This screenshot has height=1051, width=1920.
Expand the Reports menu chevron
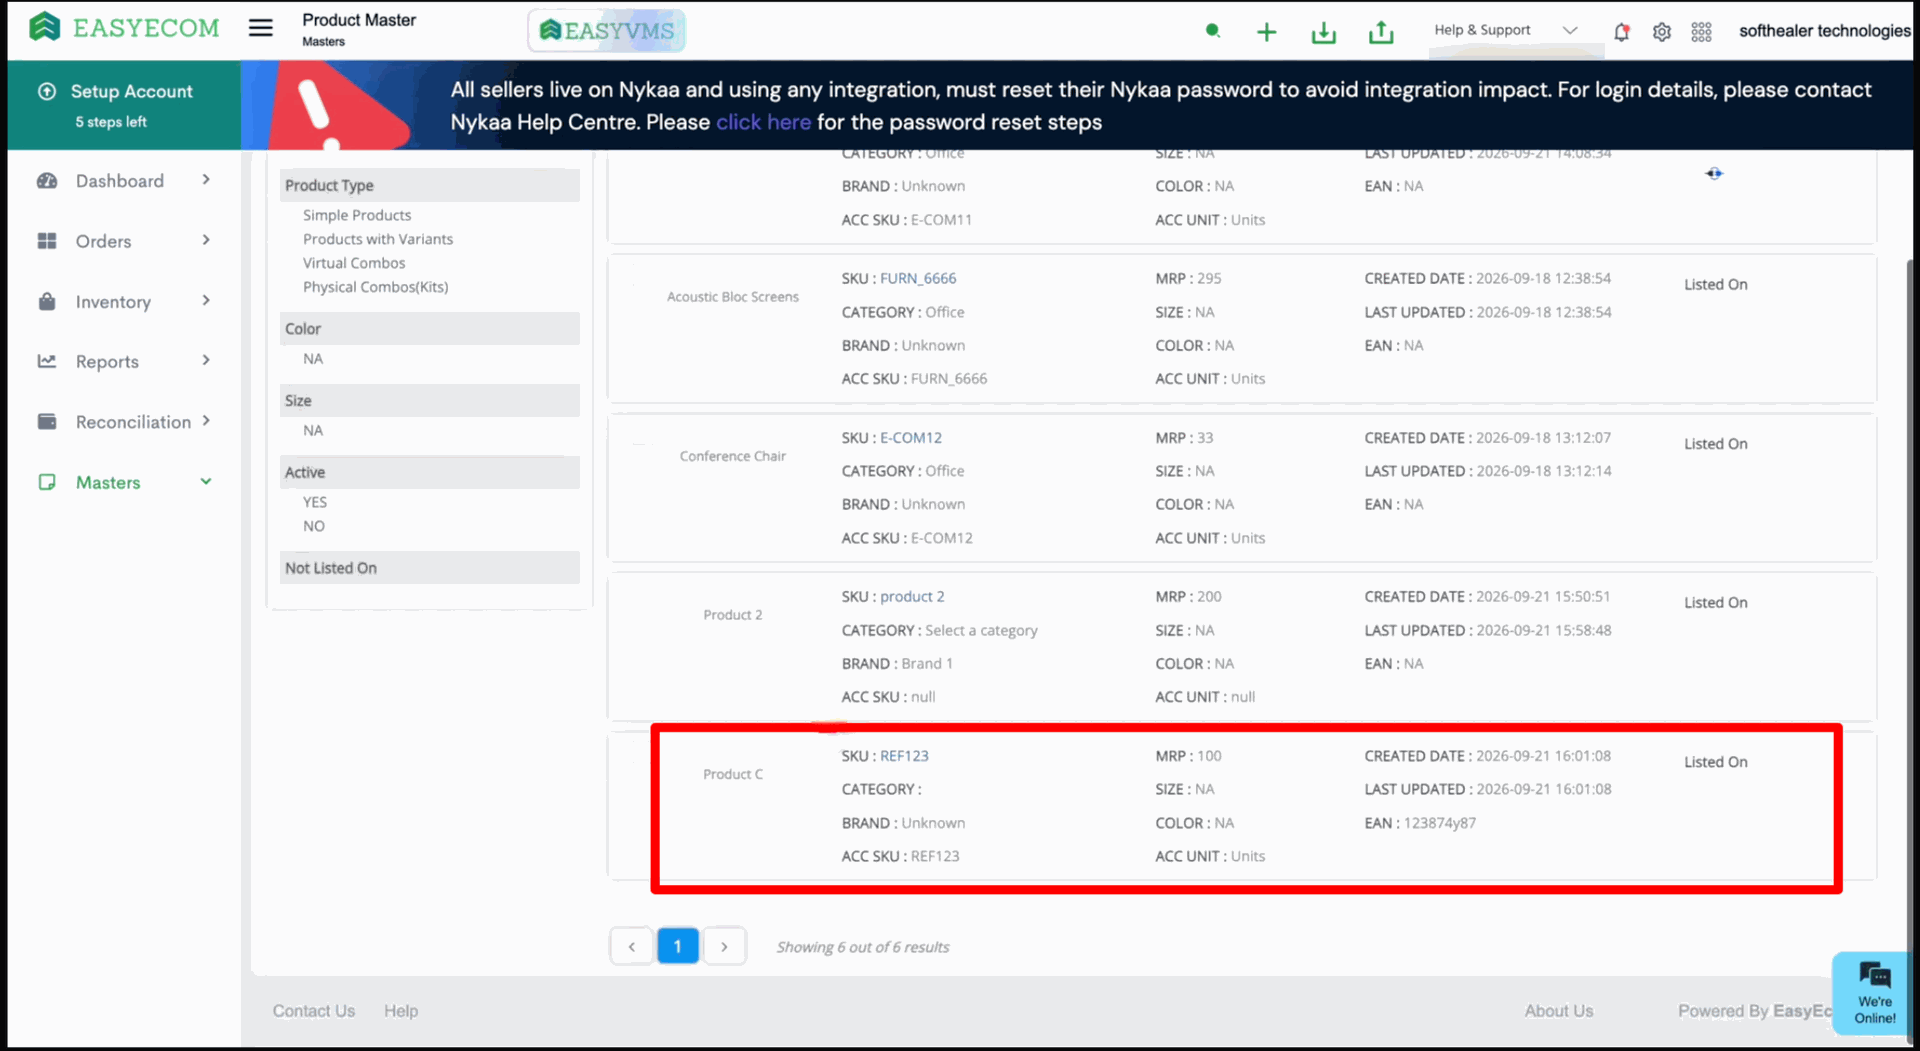(x=206, y=360)
